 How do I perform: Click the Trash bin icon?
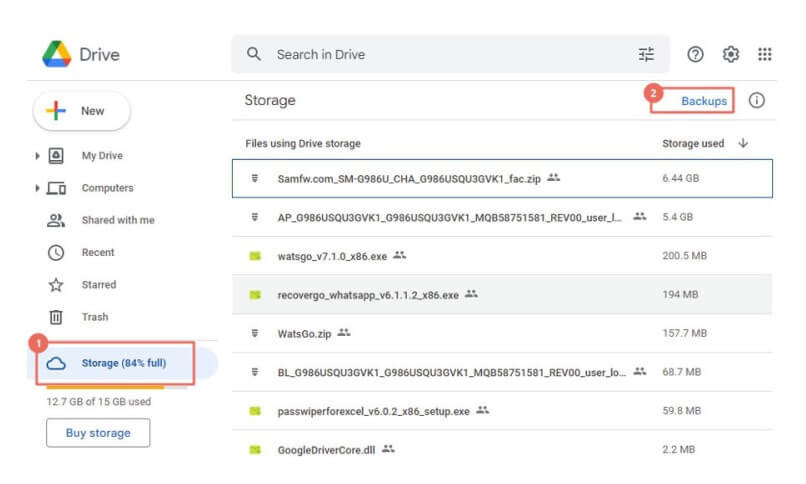[56, 317]
